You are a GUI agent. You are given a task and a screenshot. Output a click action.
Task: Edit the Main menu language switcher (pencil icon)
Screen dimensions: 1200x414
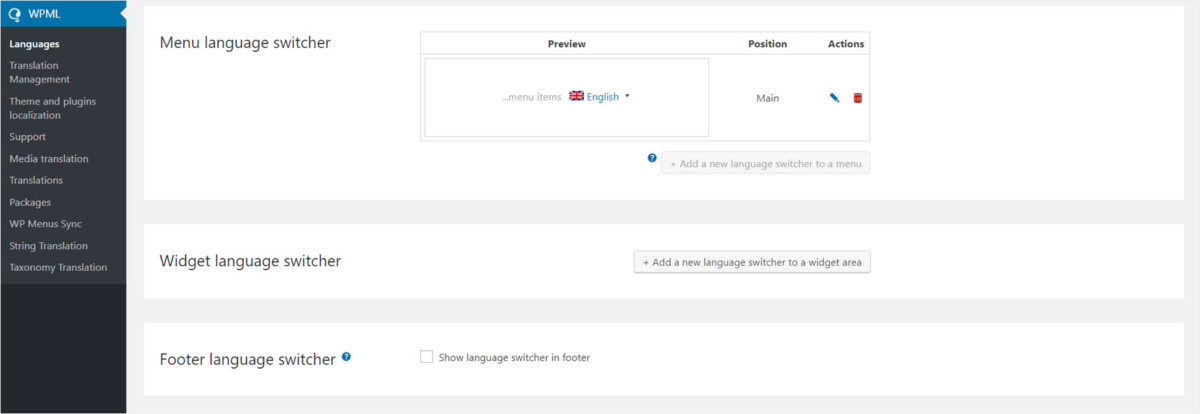[x=834, y=98]
